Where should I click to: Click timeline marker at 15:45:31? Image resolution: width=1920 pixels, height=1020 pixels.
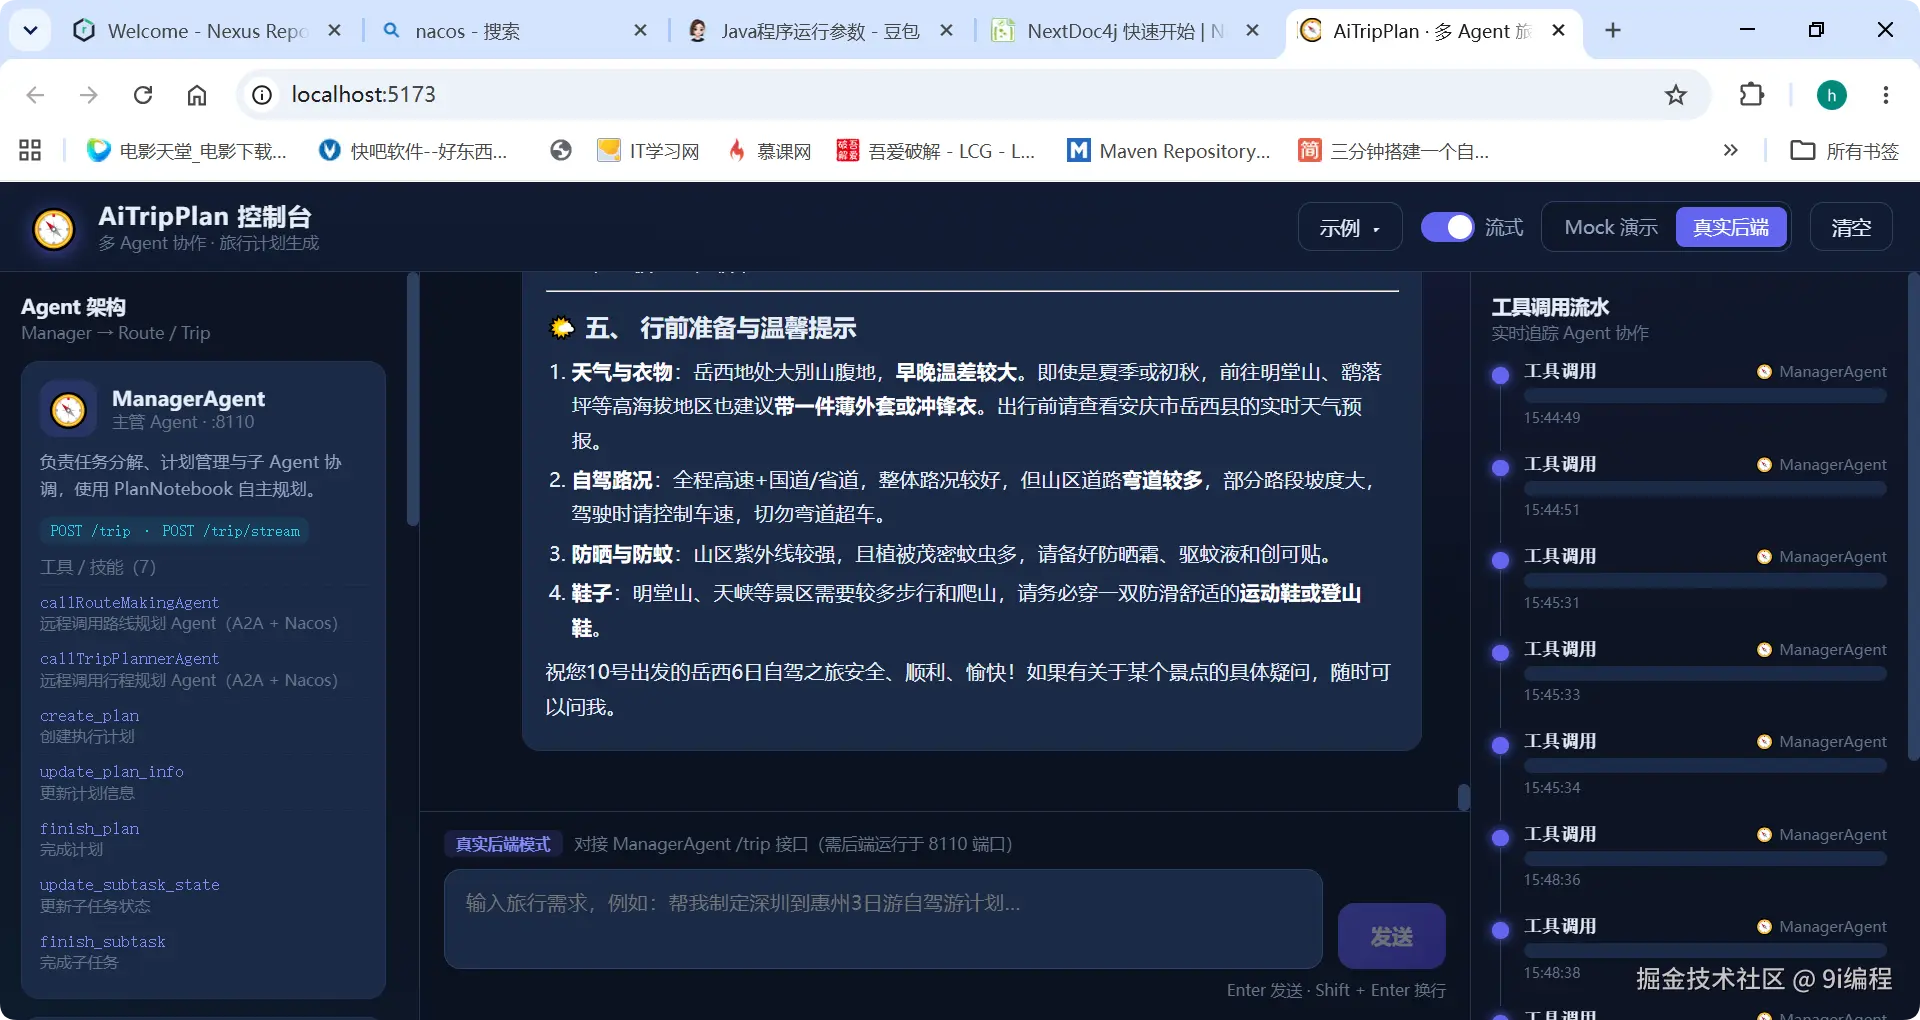[1500, 561]
